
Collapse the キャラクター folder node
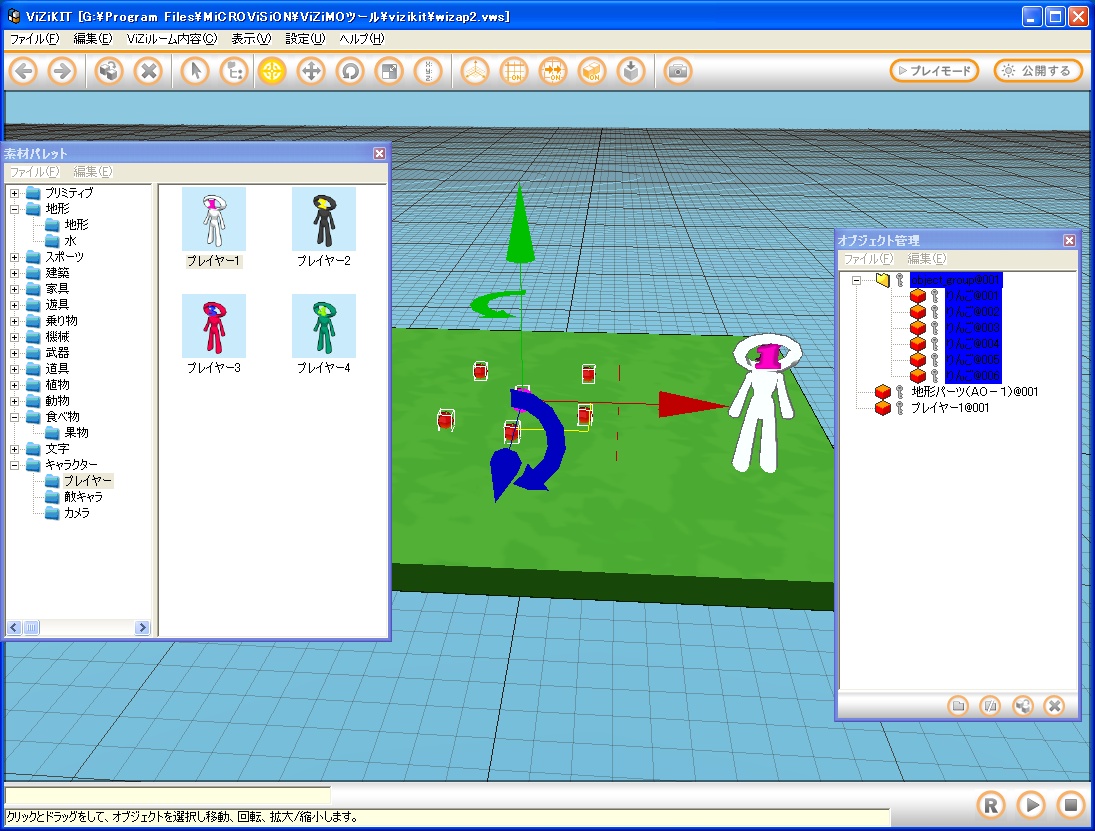pos(15,465)
